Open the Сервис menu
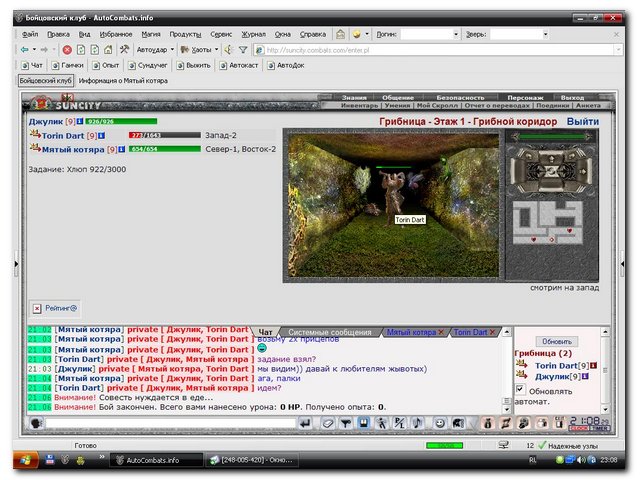The image size is (640, 480). point(221,34)
